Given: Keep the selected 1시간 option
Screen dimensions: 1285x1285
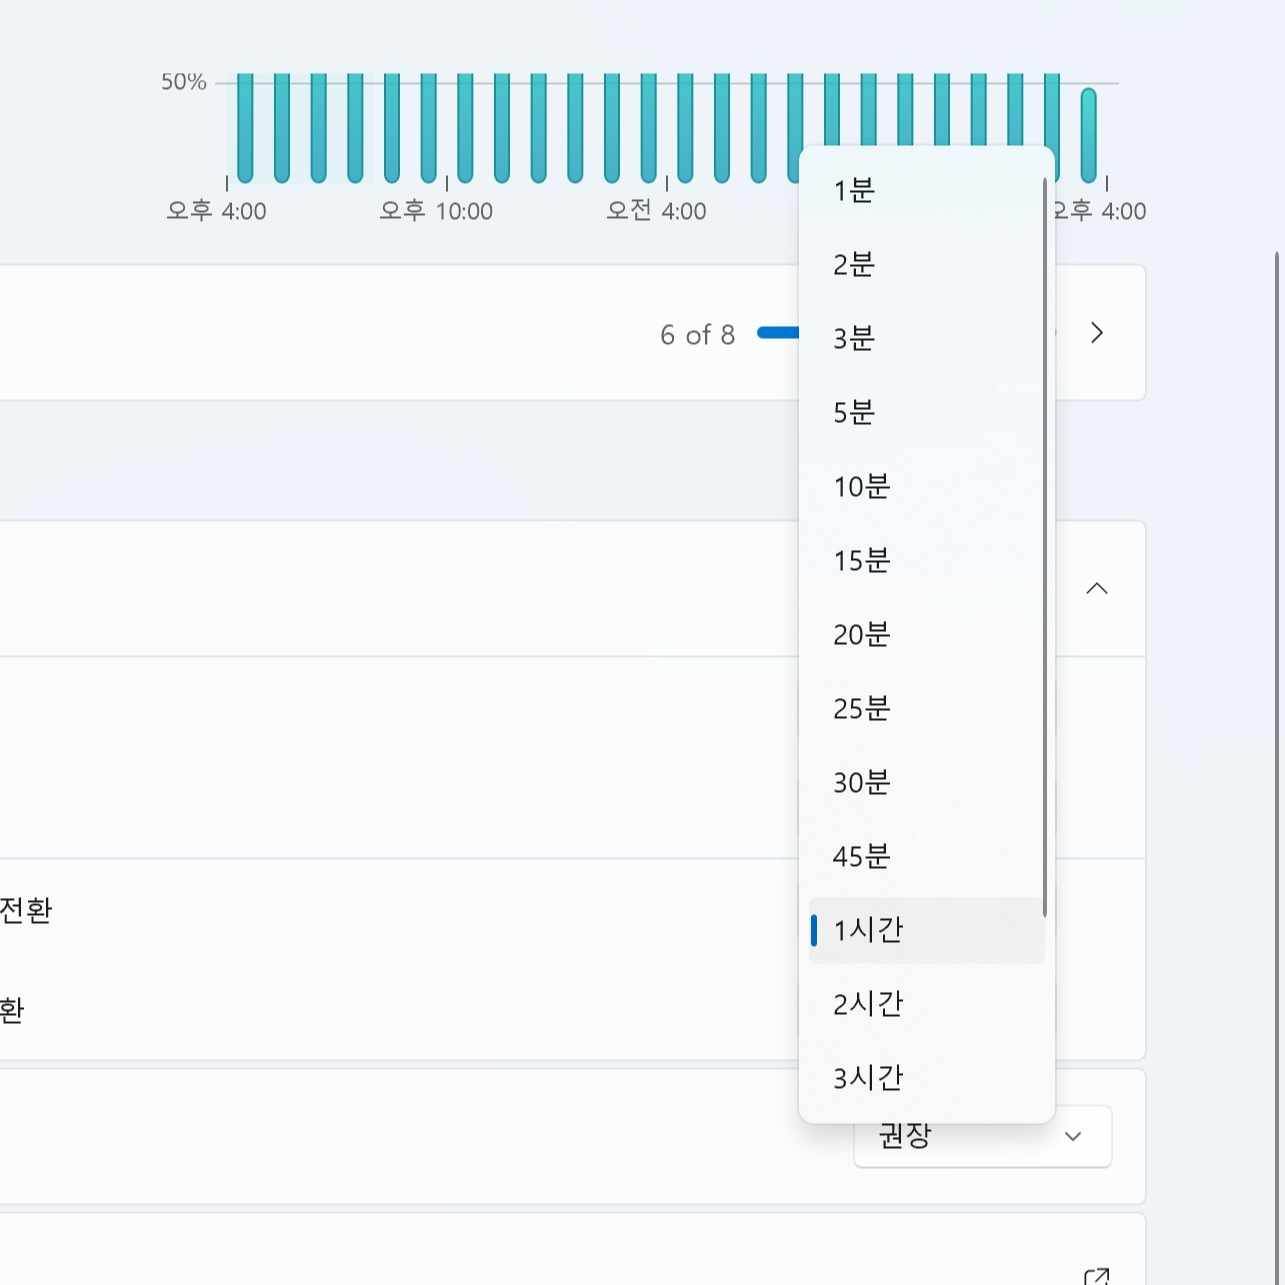Looking at the screenshot, I should point(927,931).
